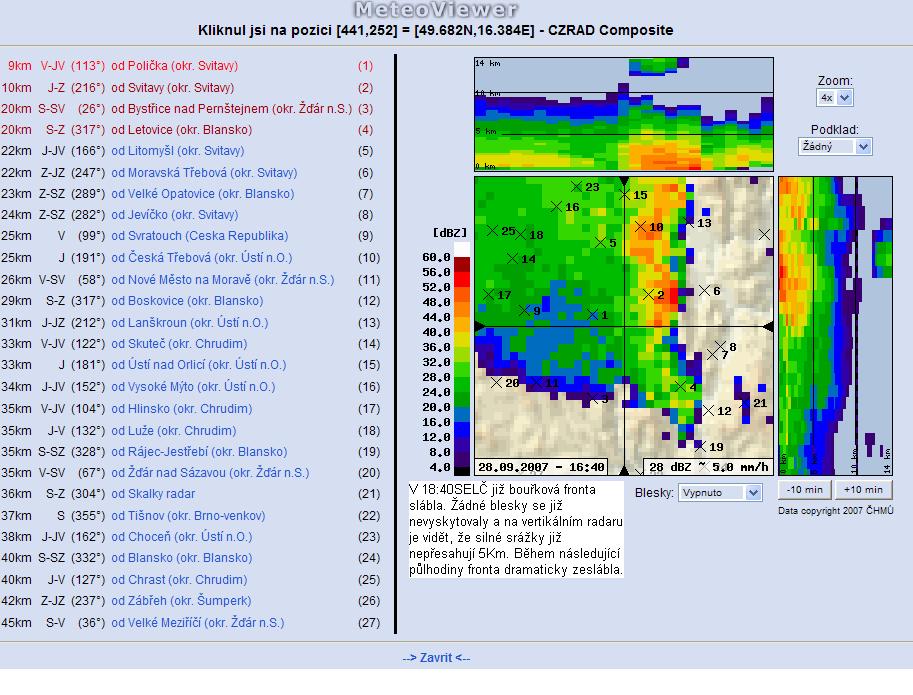
Task: Click the od Velké Opatovice link
Action: [203, 194]
